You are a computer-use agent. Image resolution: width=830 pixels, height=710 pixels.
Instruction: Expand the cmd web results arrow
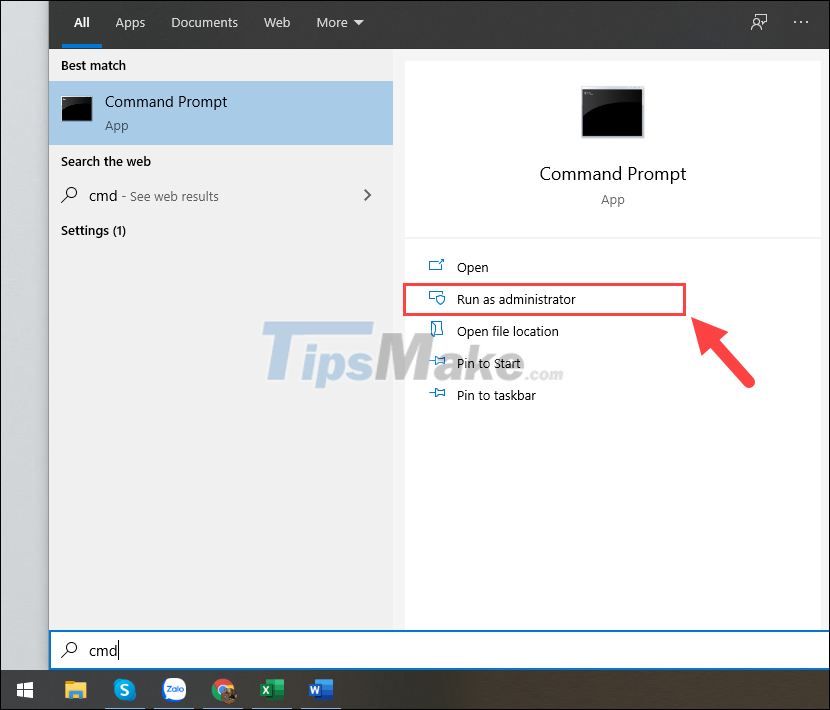tap(367, 196)
